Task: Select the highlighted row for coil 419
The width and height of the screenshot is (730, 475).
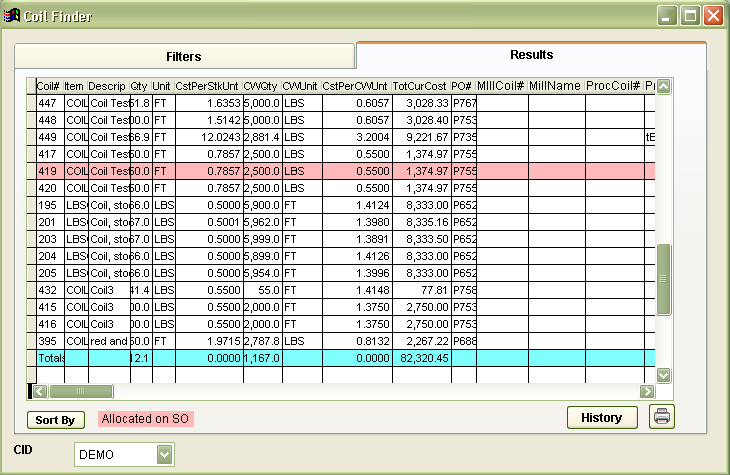Action: tap(340, 172)
